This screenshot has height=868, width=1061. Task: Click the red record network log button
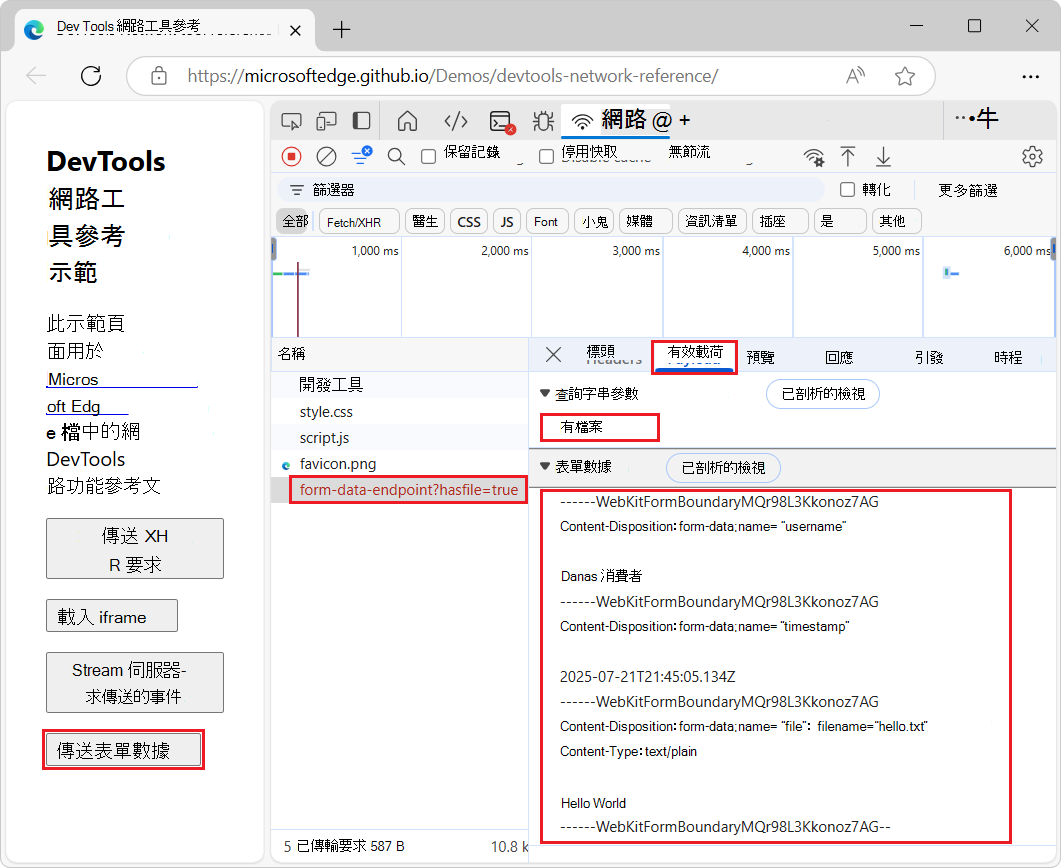point(290,156)
